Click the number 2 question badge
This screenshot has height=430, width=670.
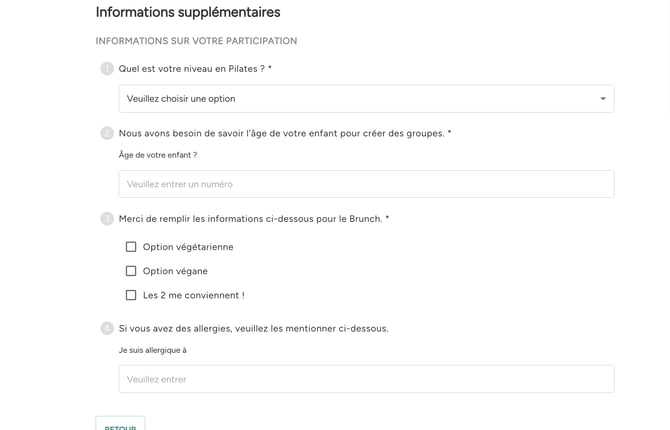pyautogui.click(x=107, y=133)
